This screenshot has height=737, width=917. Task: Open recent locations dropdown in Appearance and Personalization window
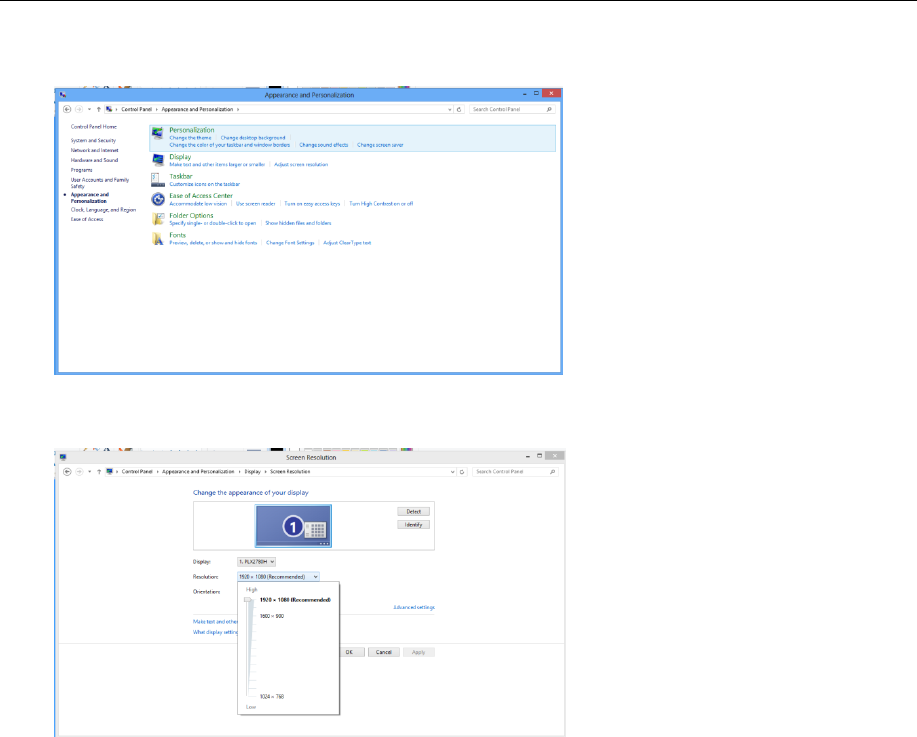point(89,109)
